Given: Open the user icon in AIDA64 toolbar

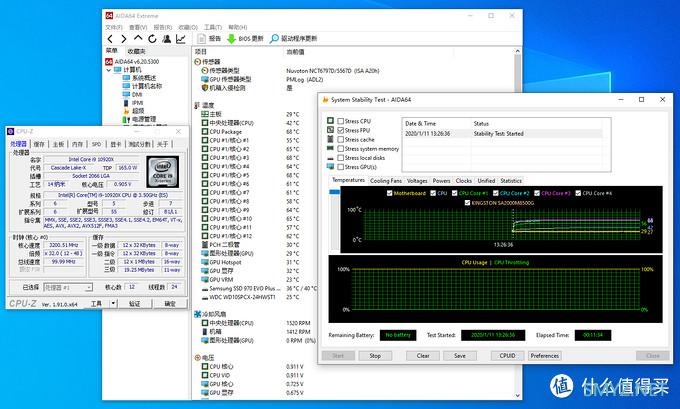Looking at the screenshot, I should click(x=167, y=39).
